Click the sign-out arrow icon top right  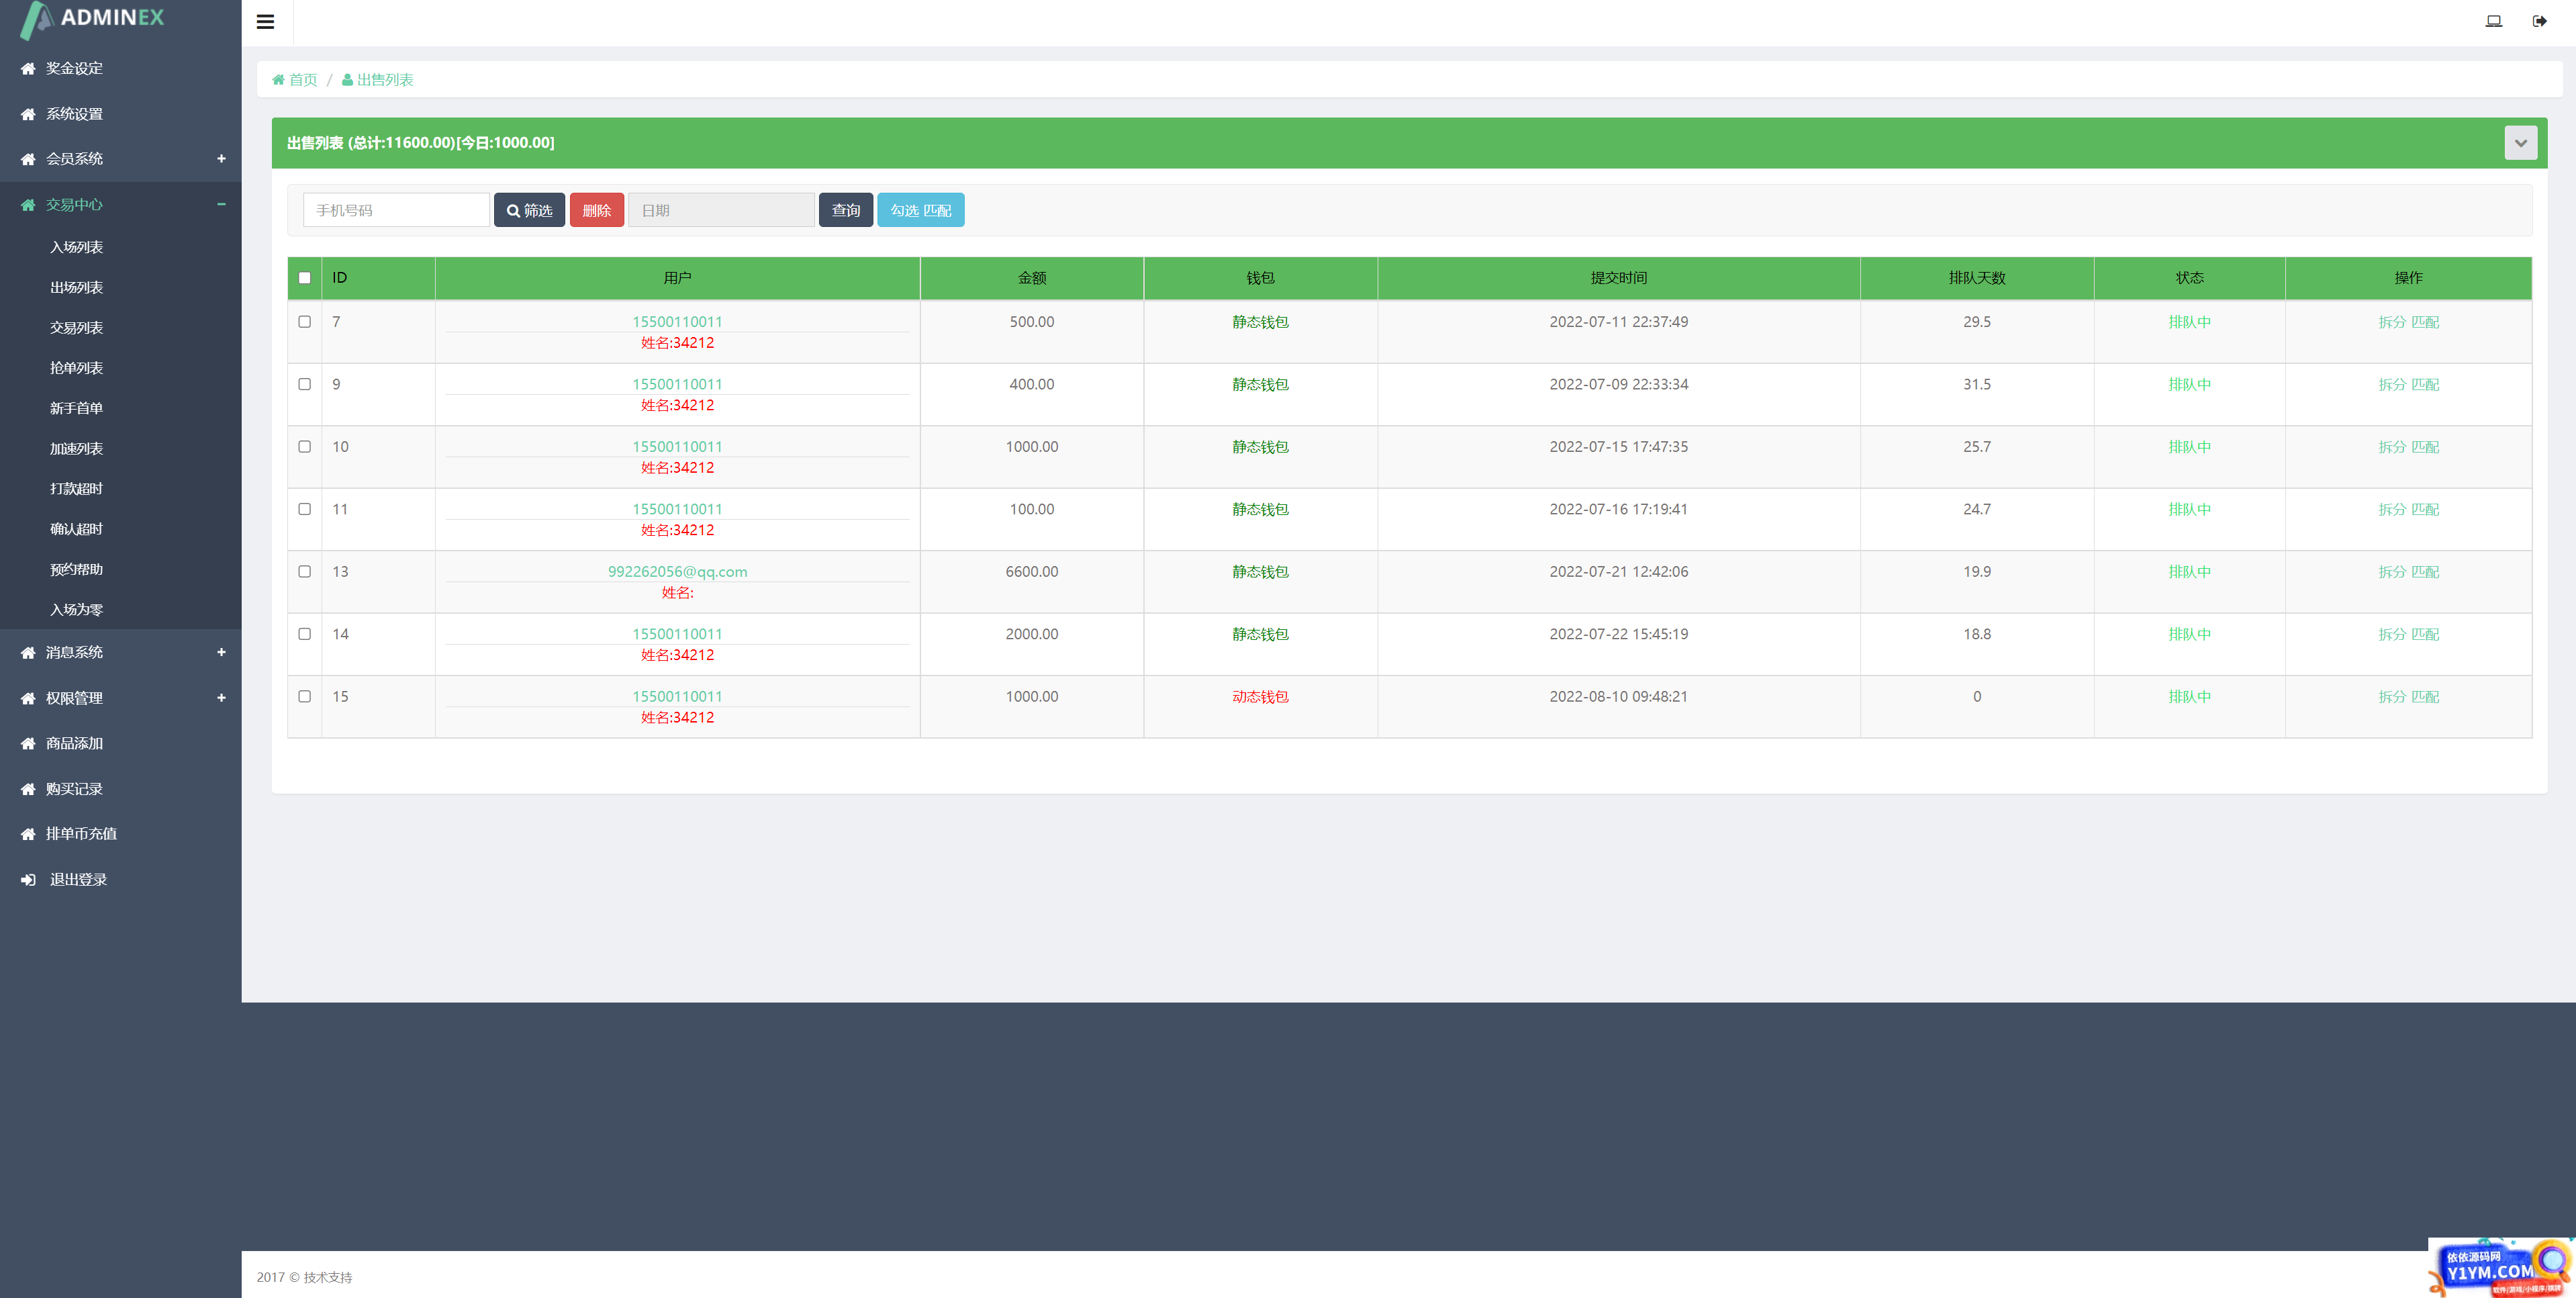[2539, 21]
